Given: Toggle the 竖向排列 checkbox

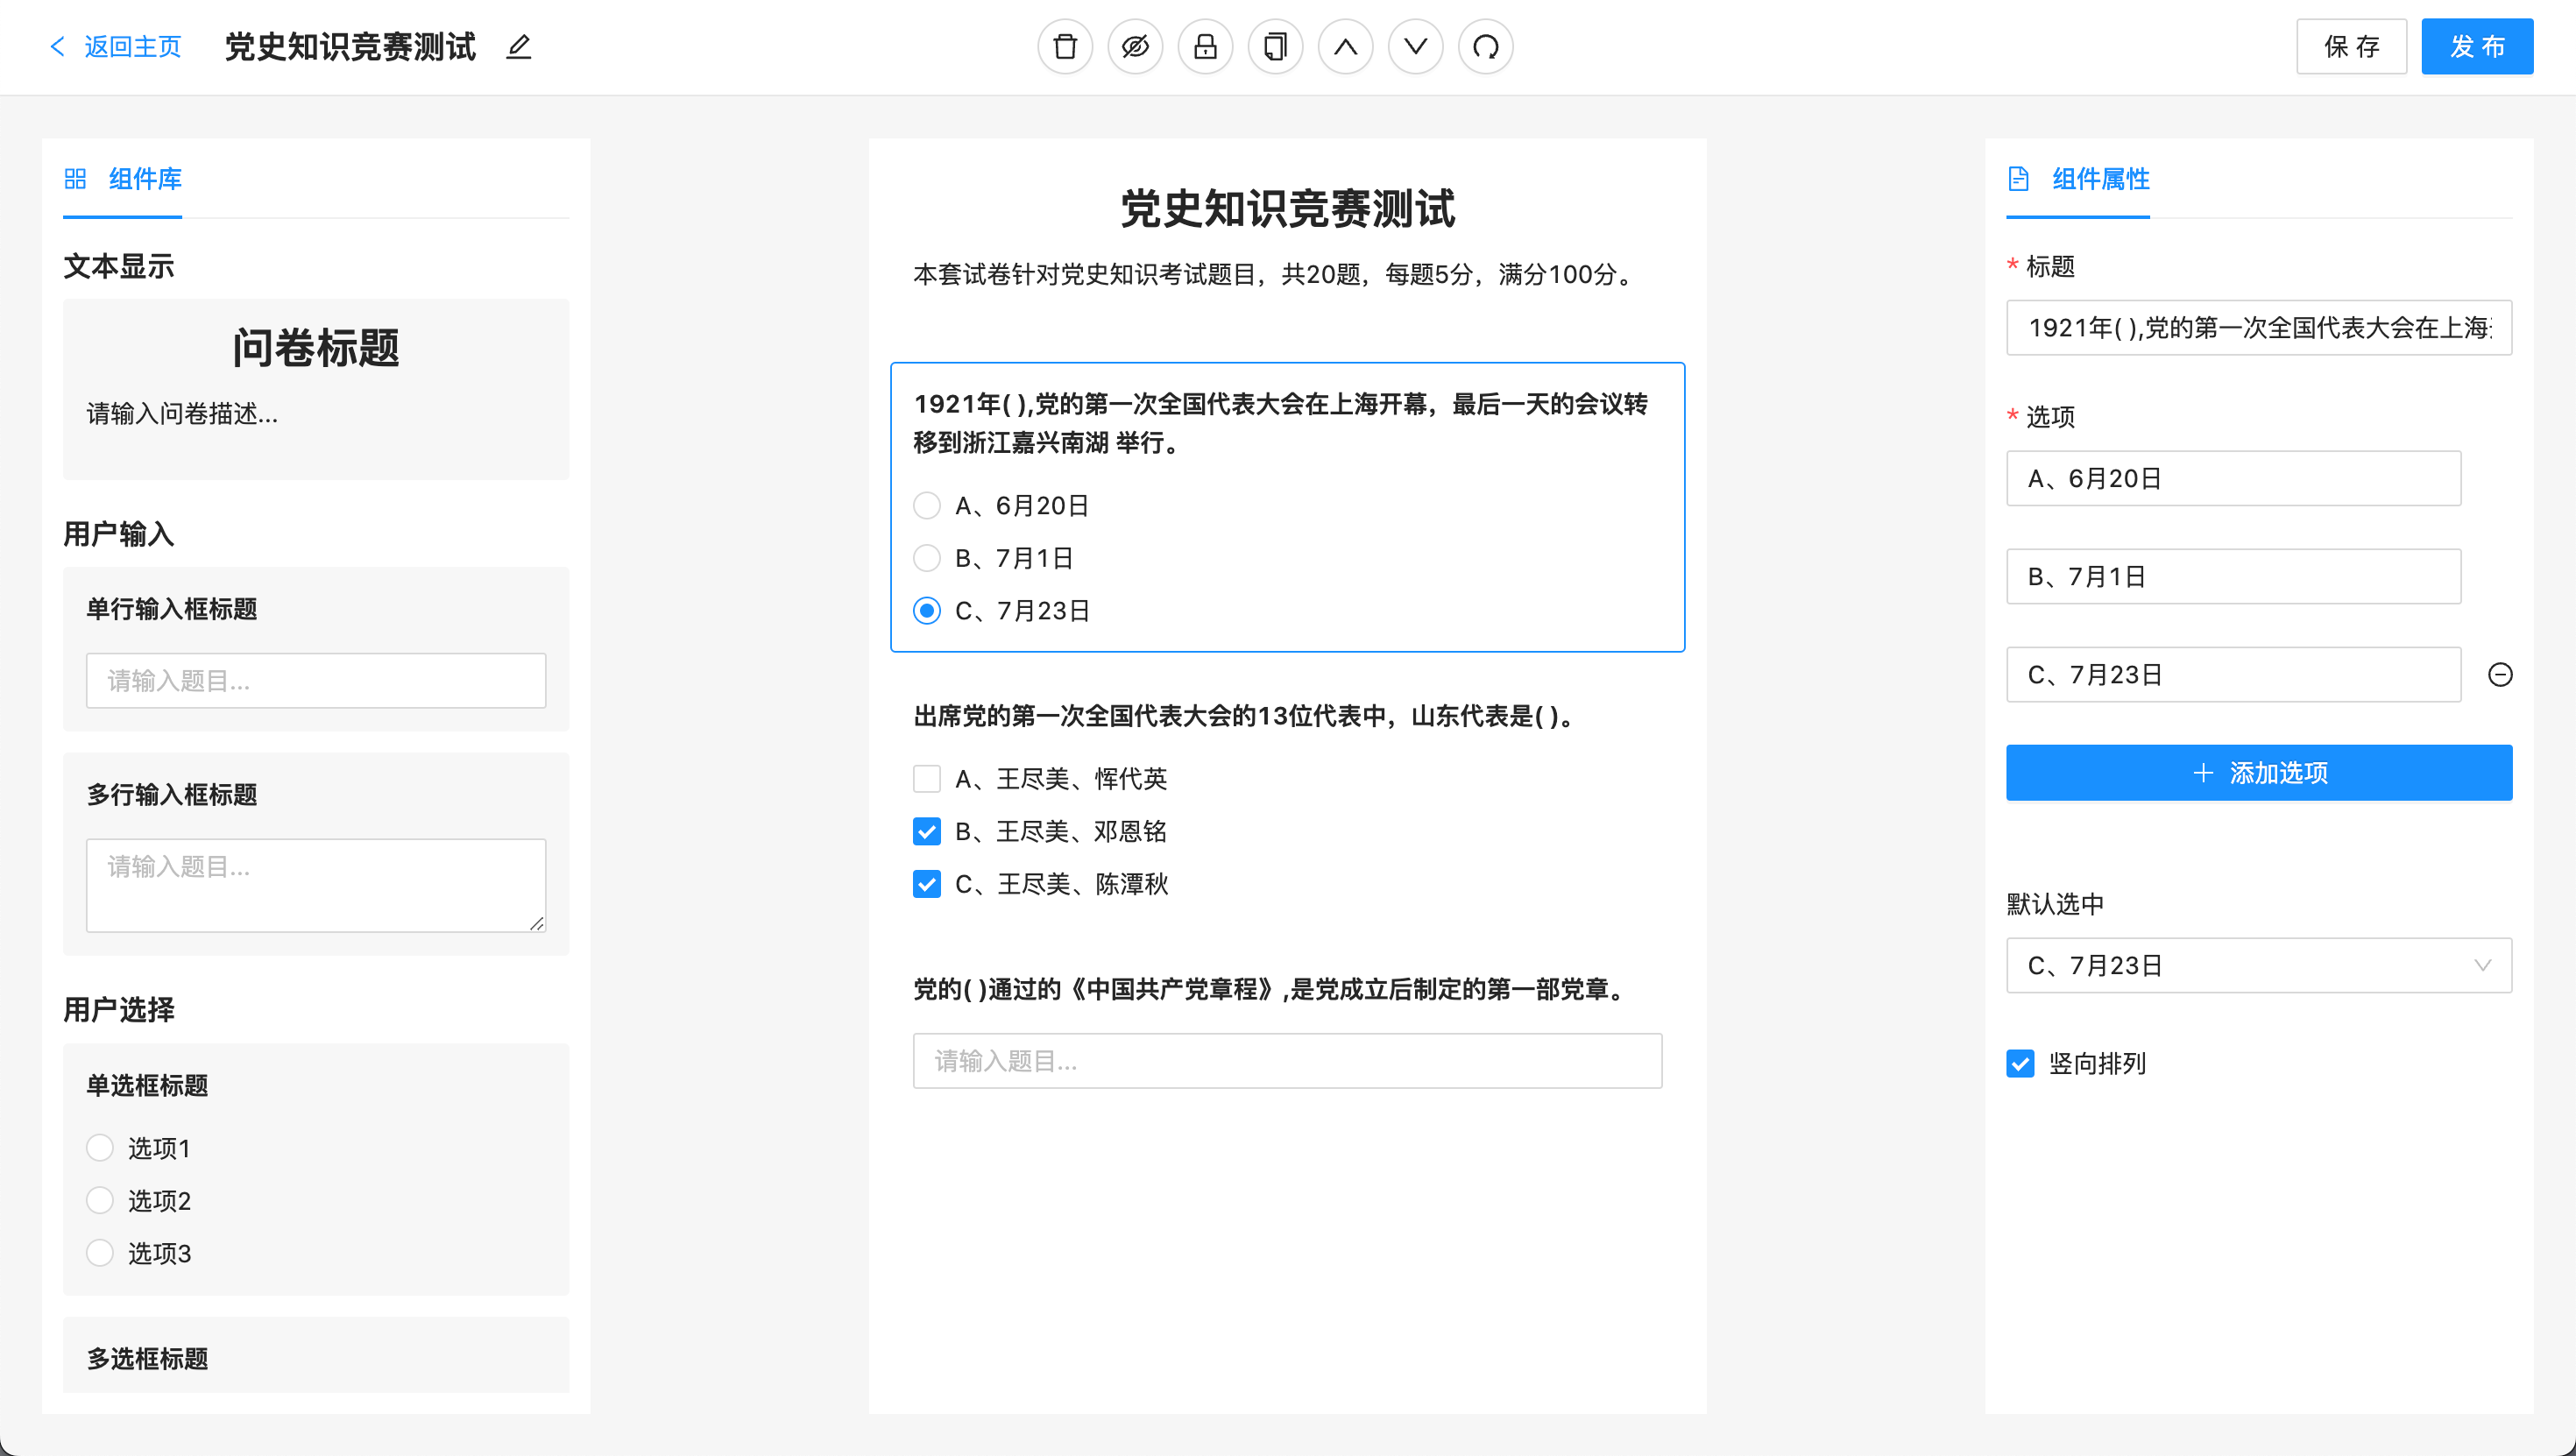Looking at the screenshot, I should click(2020, 1063).
